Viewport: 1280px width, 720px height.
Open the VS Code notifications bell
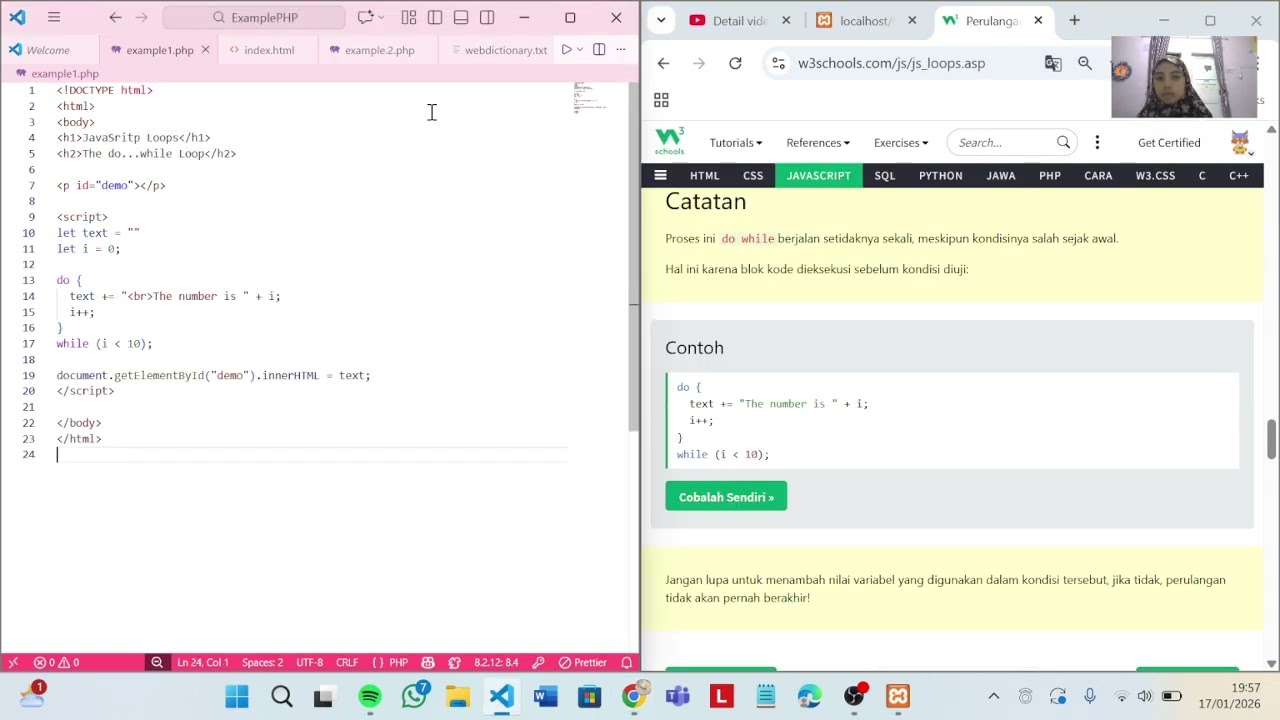627,662
